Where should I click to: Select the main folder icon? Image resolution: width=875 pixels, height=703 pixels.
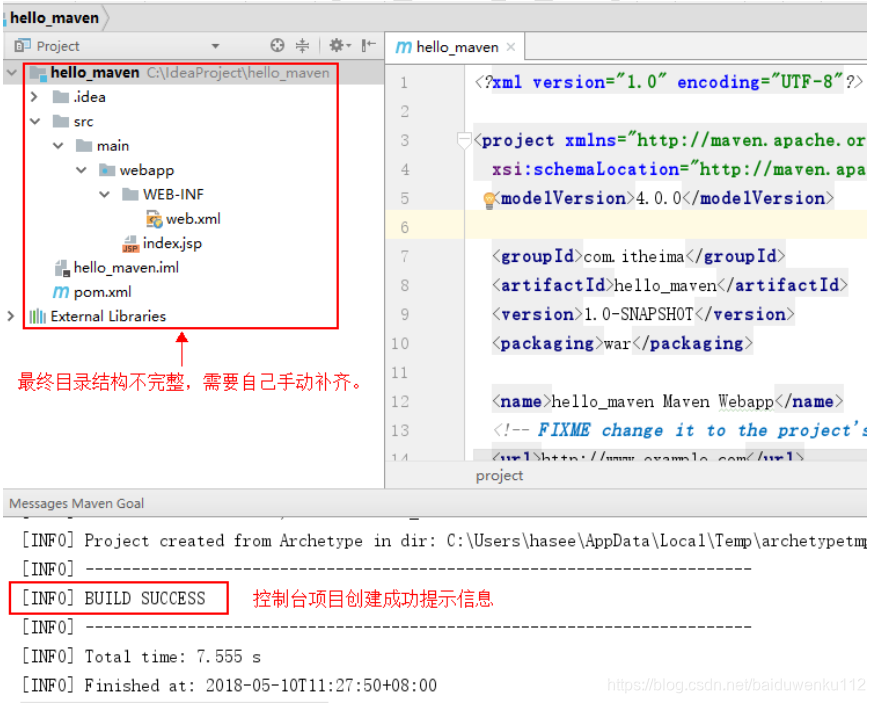[x=84, y=146]
